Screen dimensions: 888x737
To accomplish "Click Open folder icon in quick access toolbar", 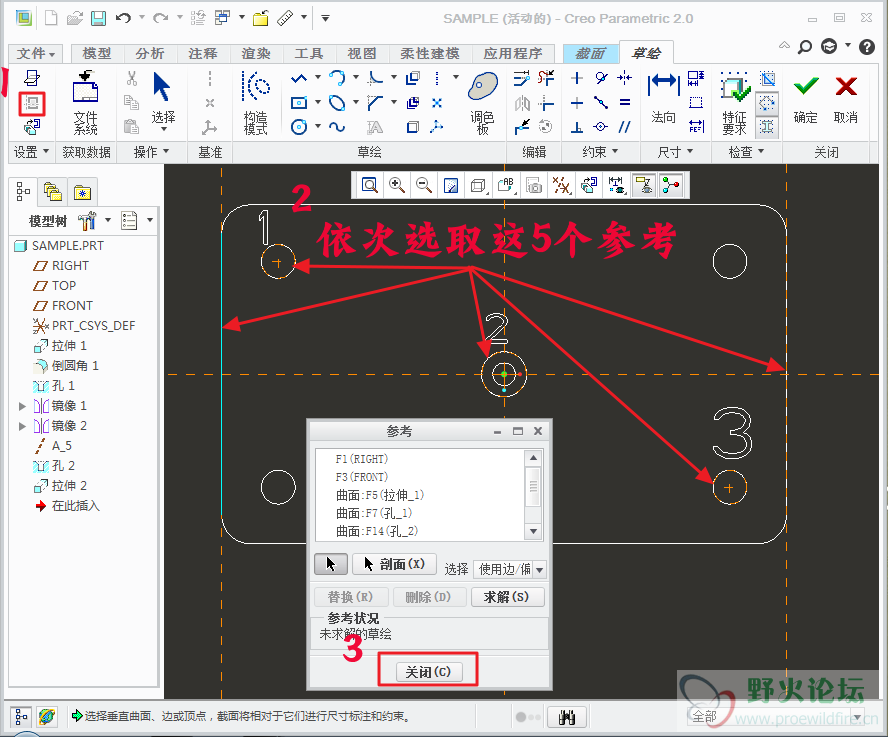I will point(75,19).
